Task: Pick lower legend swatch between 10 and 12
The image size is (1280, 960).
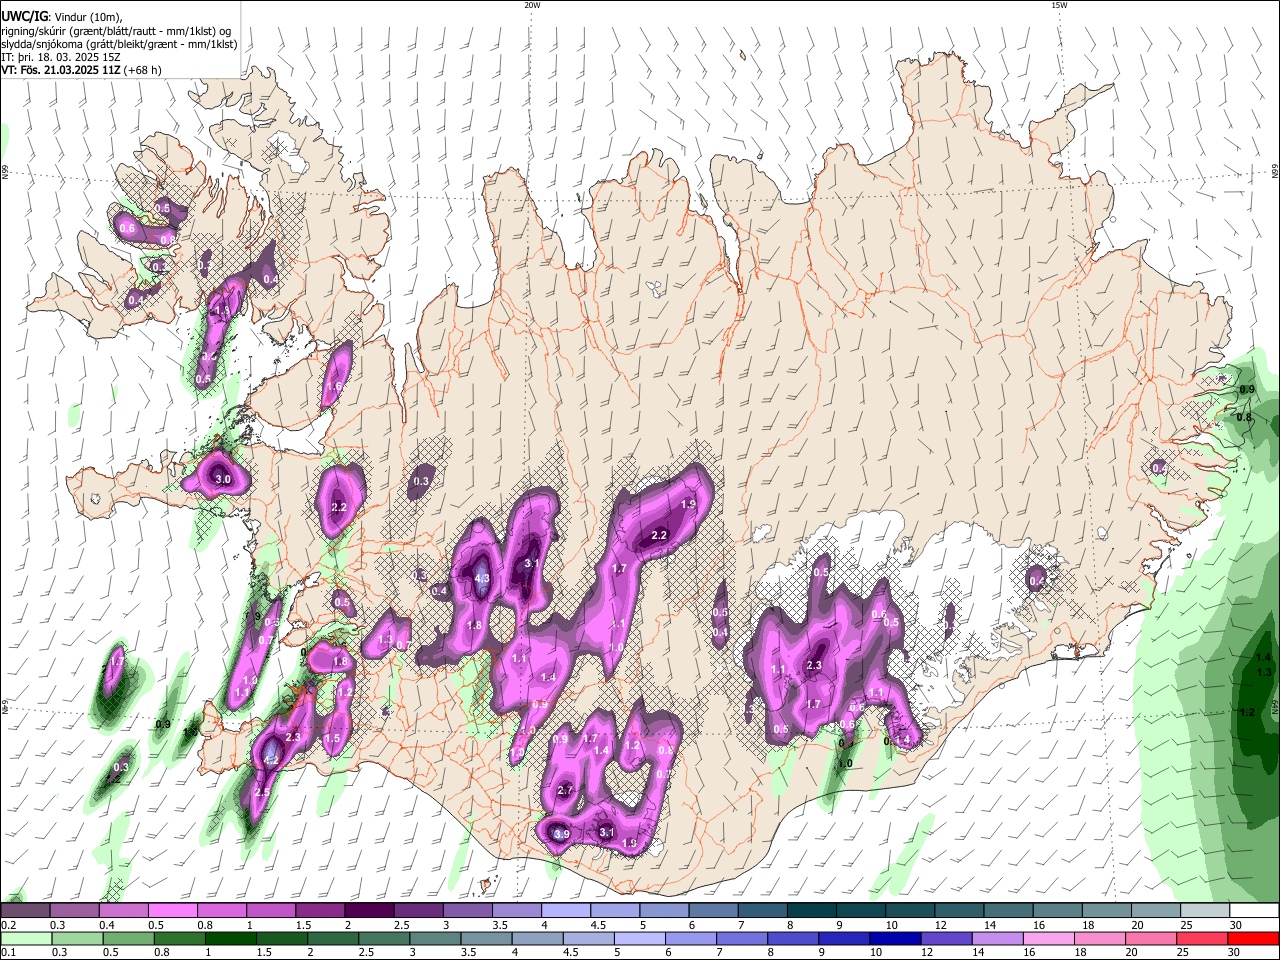Action: tap(895, 939)
